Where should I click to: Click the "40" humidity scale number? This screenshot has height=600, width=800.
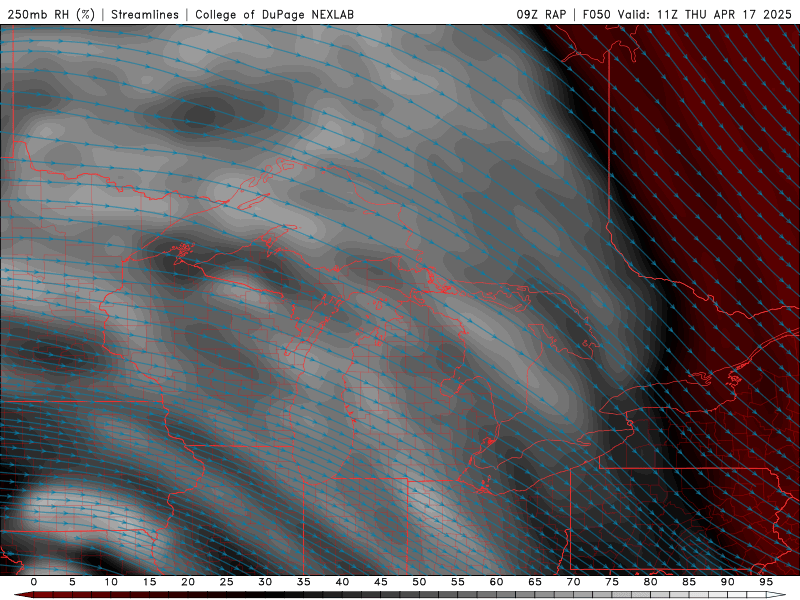342,582
